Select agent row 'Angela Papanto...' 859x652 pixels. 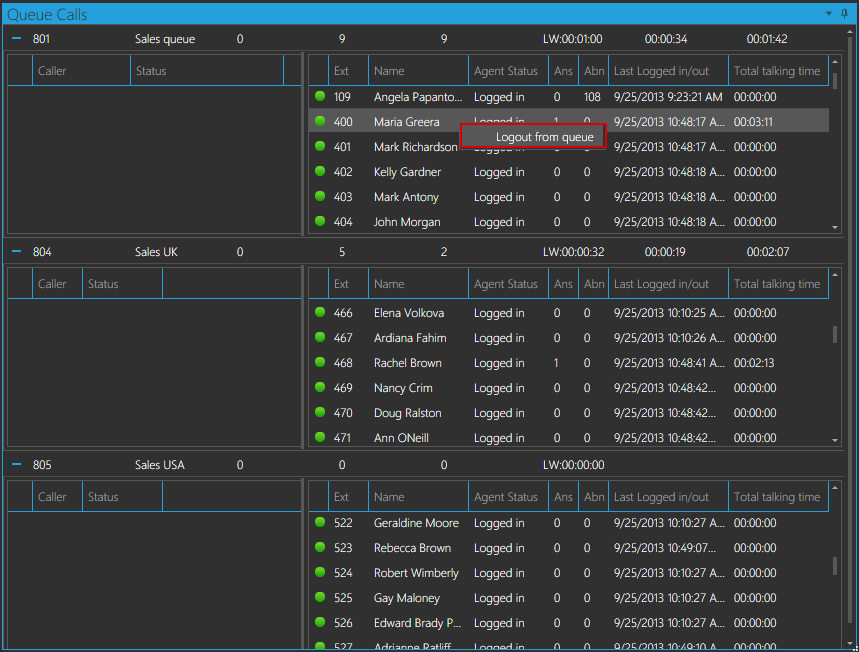point(568,97)
